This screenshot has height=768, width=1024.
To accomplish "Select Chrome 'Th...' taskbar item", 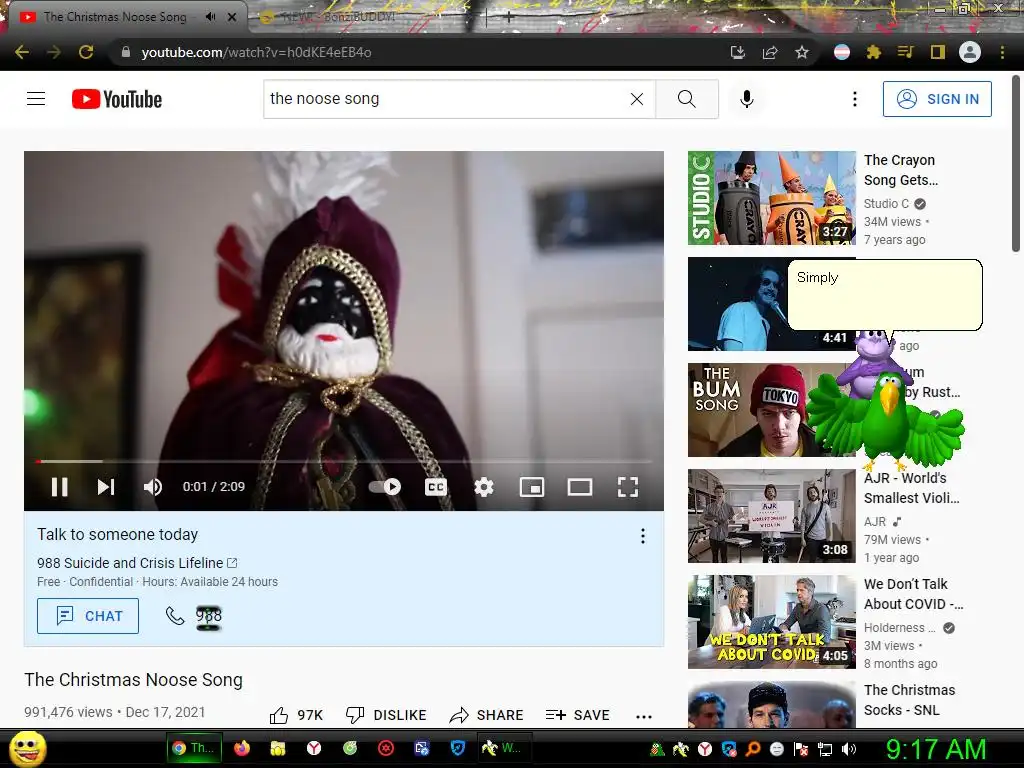I will click(193, 748).
